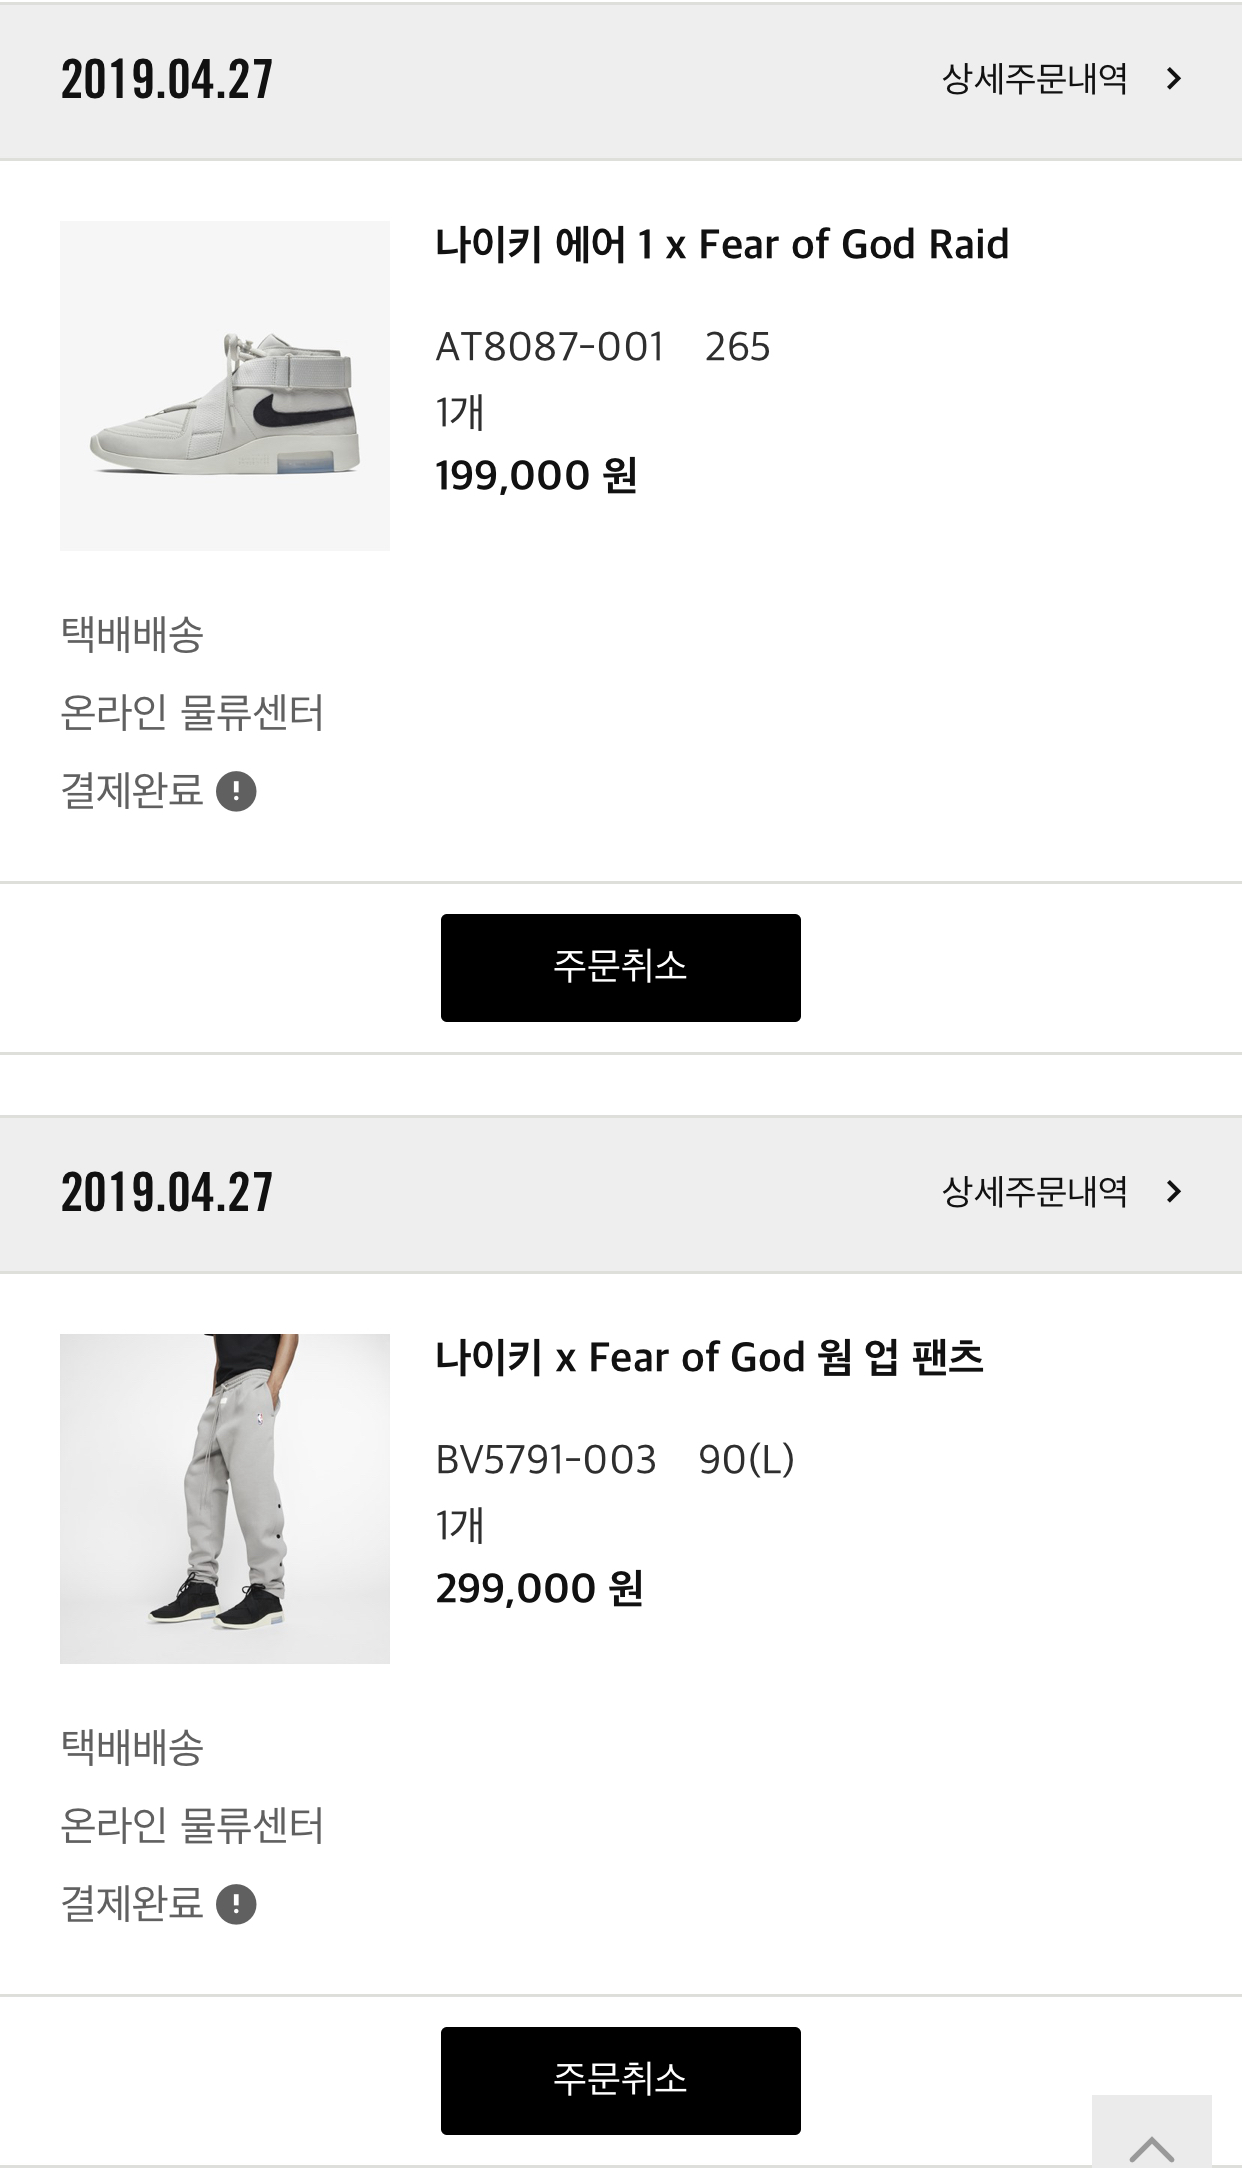
Task: Click the grey warm-up pants product thumbnail
Action: [x=225, y=1499]
